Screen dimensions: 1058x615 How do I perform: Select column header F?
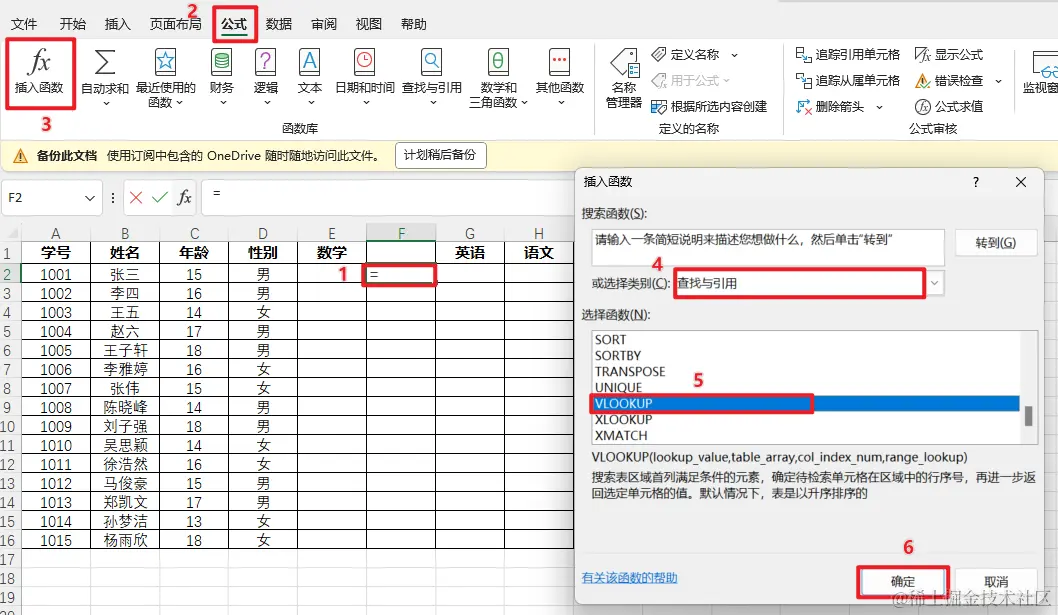point(401,234)
